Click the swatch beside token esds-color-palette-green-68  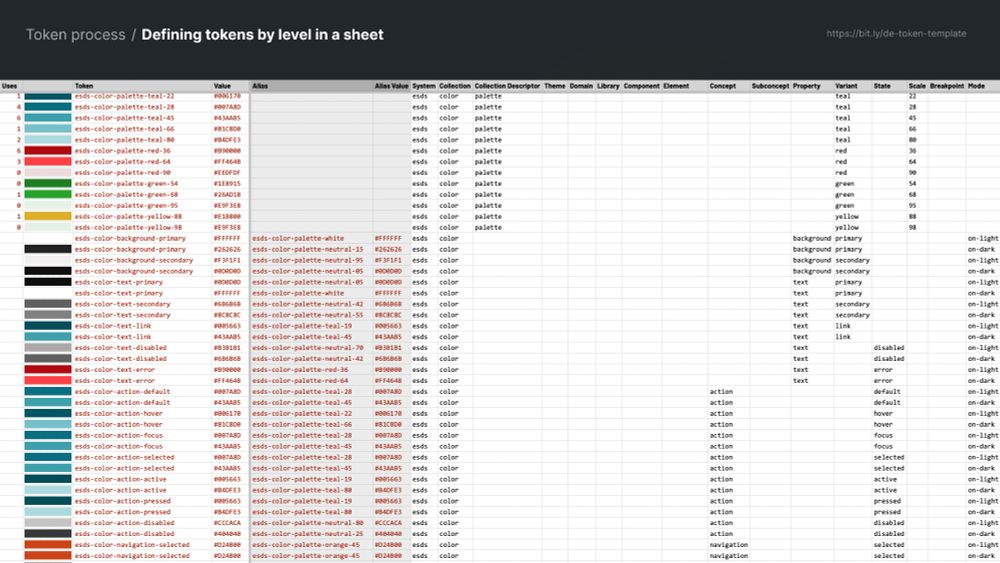coord(48,194)
